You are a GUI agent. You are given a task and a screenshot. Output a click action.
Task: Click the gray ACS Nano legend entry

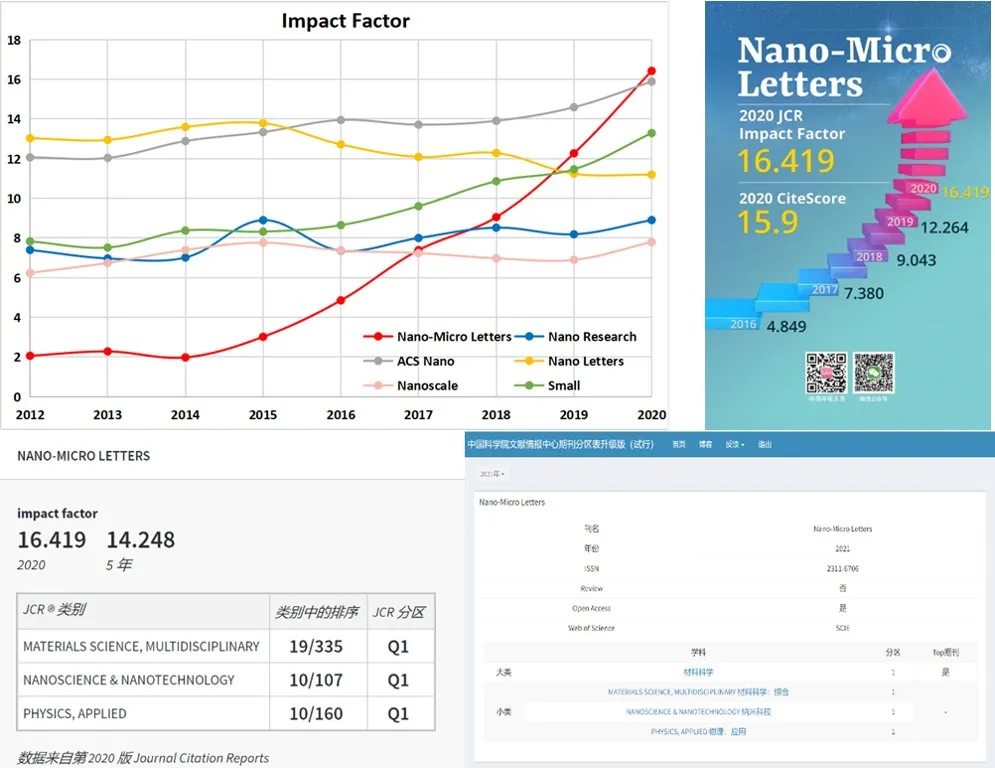pyautogui.click(x=409, y=361)
